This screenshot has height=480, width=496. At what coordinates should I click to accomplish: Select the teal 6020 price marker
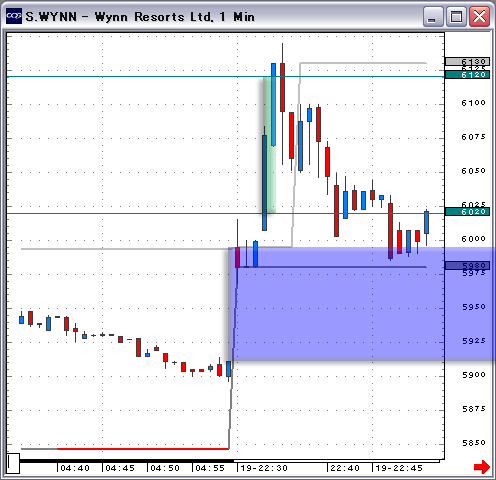tap(467, 212)
